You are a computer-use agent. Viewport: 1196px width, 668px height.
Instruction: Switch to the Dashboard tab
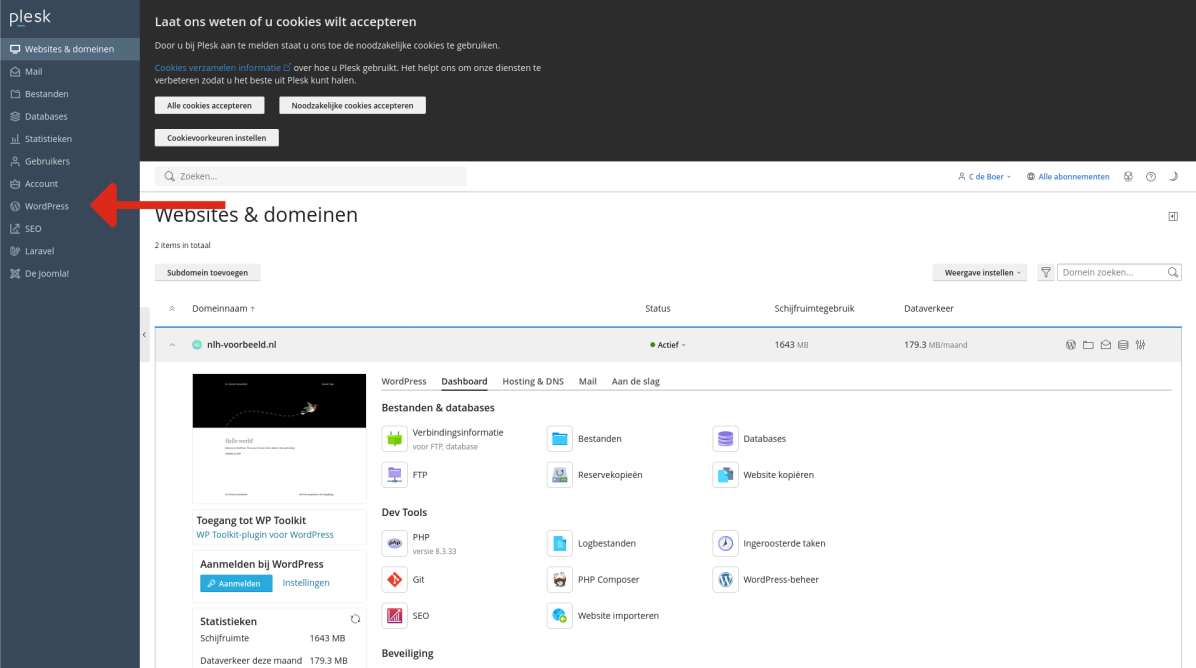(464, 381)
